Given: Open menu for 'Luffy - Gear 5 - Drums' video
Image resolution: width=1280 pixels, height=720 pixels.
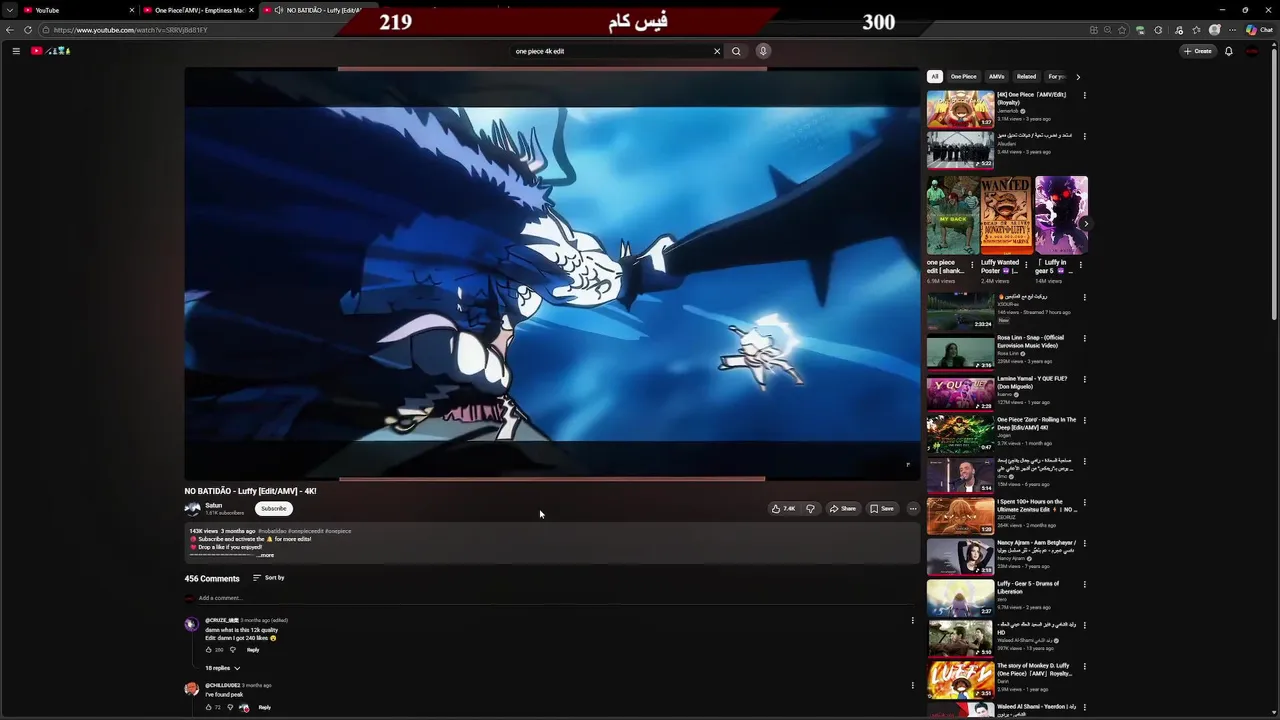Looking at the screenshot, I should pyautogui.click(x=1084, y=585).
